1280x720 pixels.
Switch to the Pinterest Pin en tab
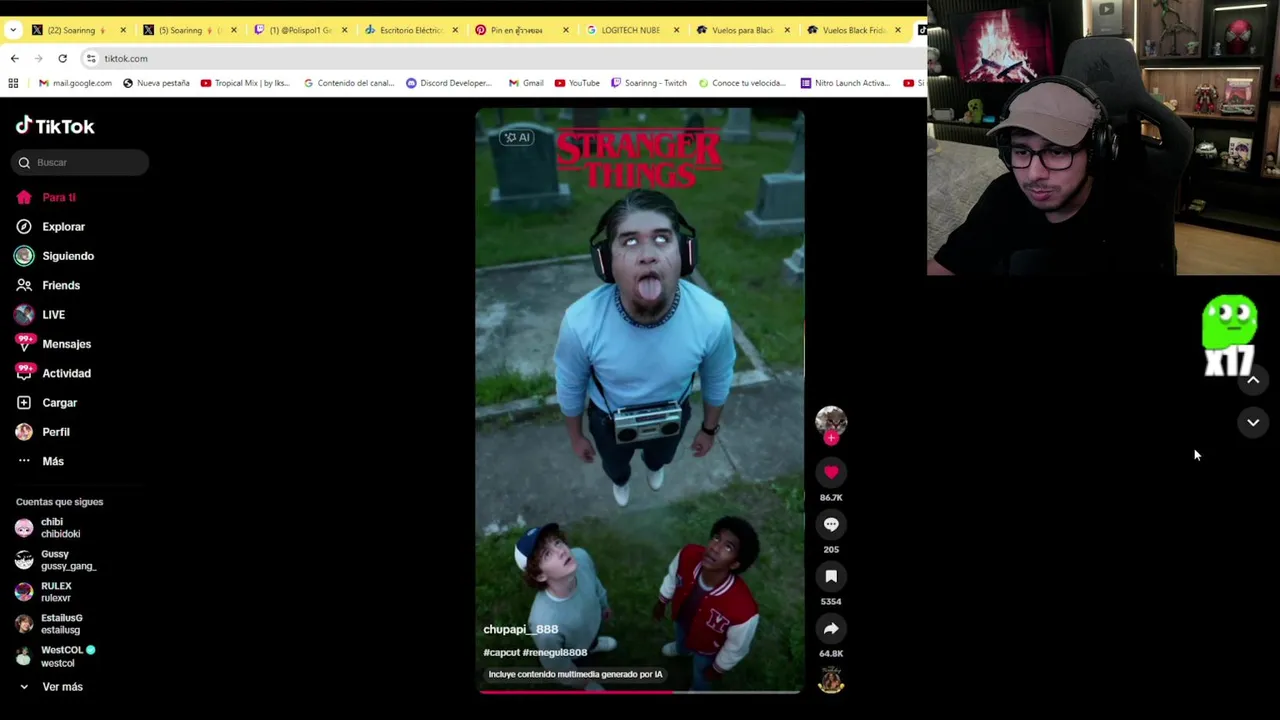(520, 30)
